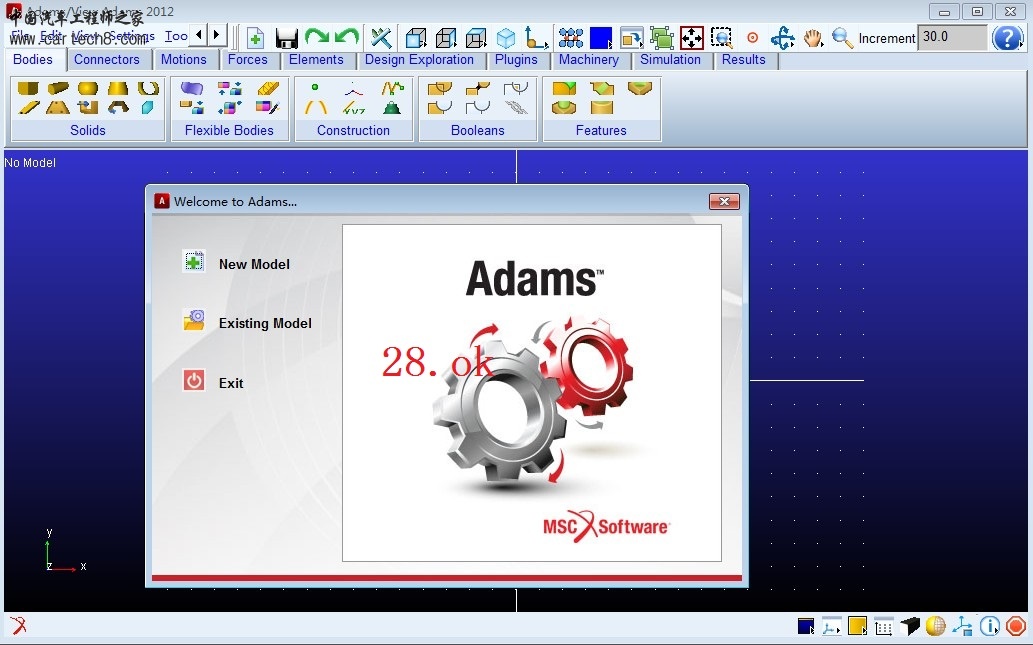1033x645 pixels.
Task: Create a new model from the toolbar icon
Action: point(255,38)
